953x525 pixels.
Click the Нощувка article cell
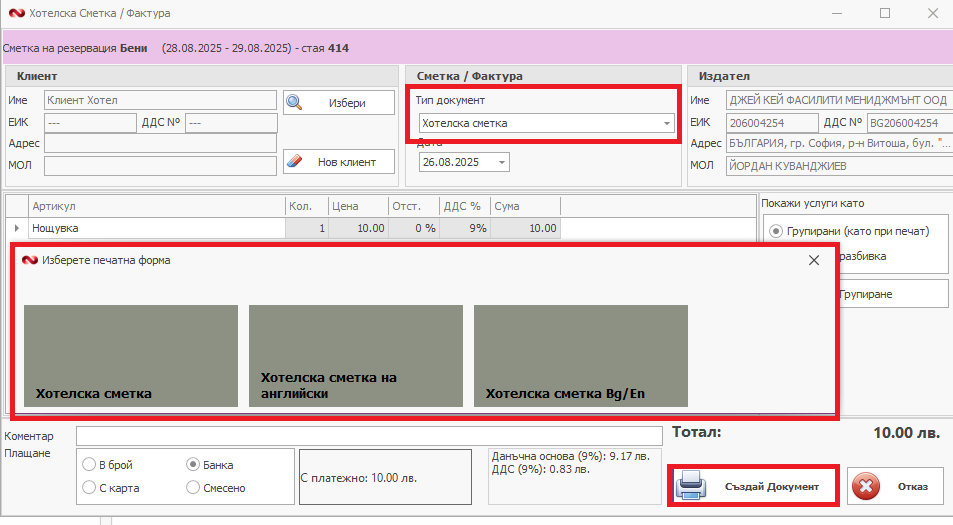(157, 228)
